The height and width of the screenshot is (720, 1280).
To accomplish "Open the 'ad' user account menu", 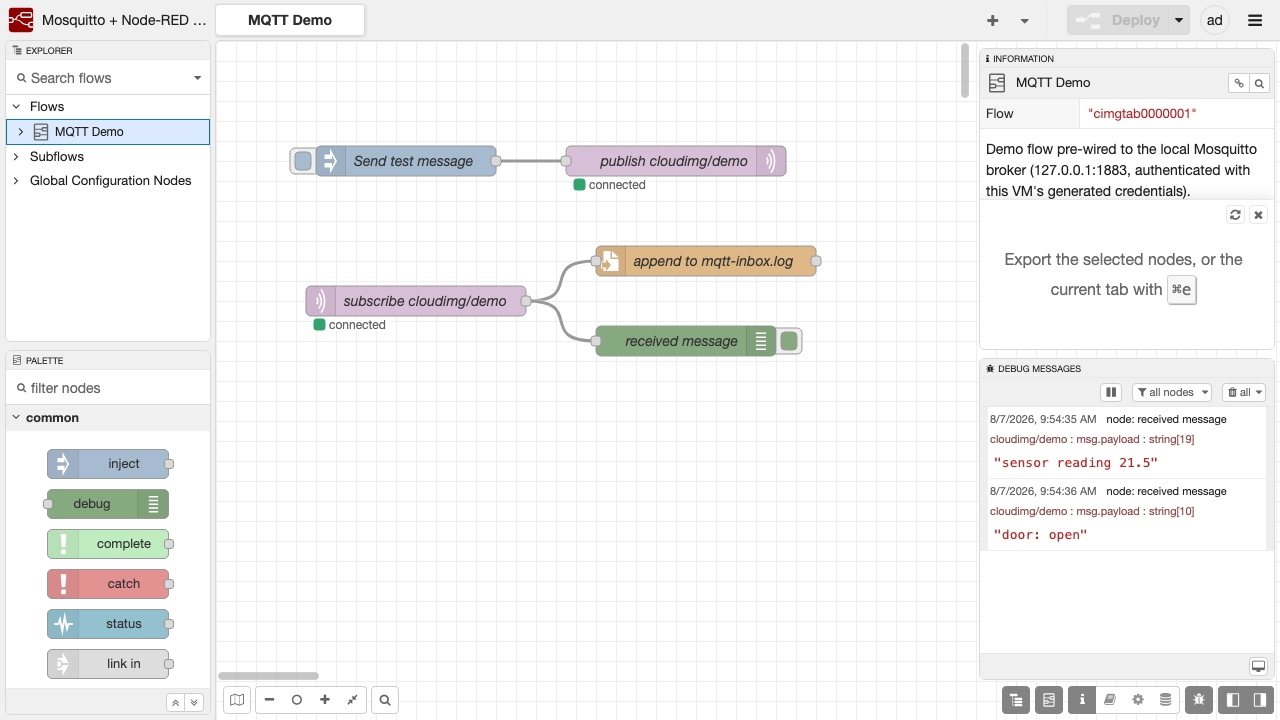I will [1215, 20].
